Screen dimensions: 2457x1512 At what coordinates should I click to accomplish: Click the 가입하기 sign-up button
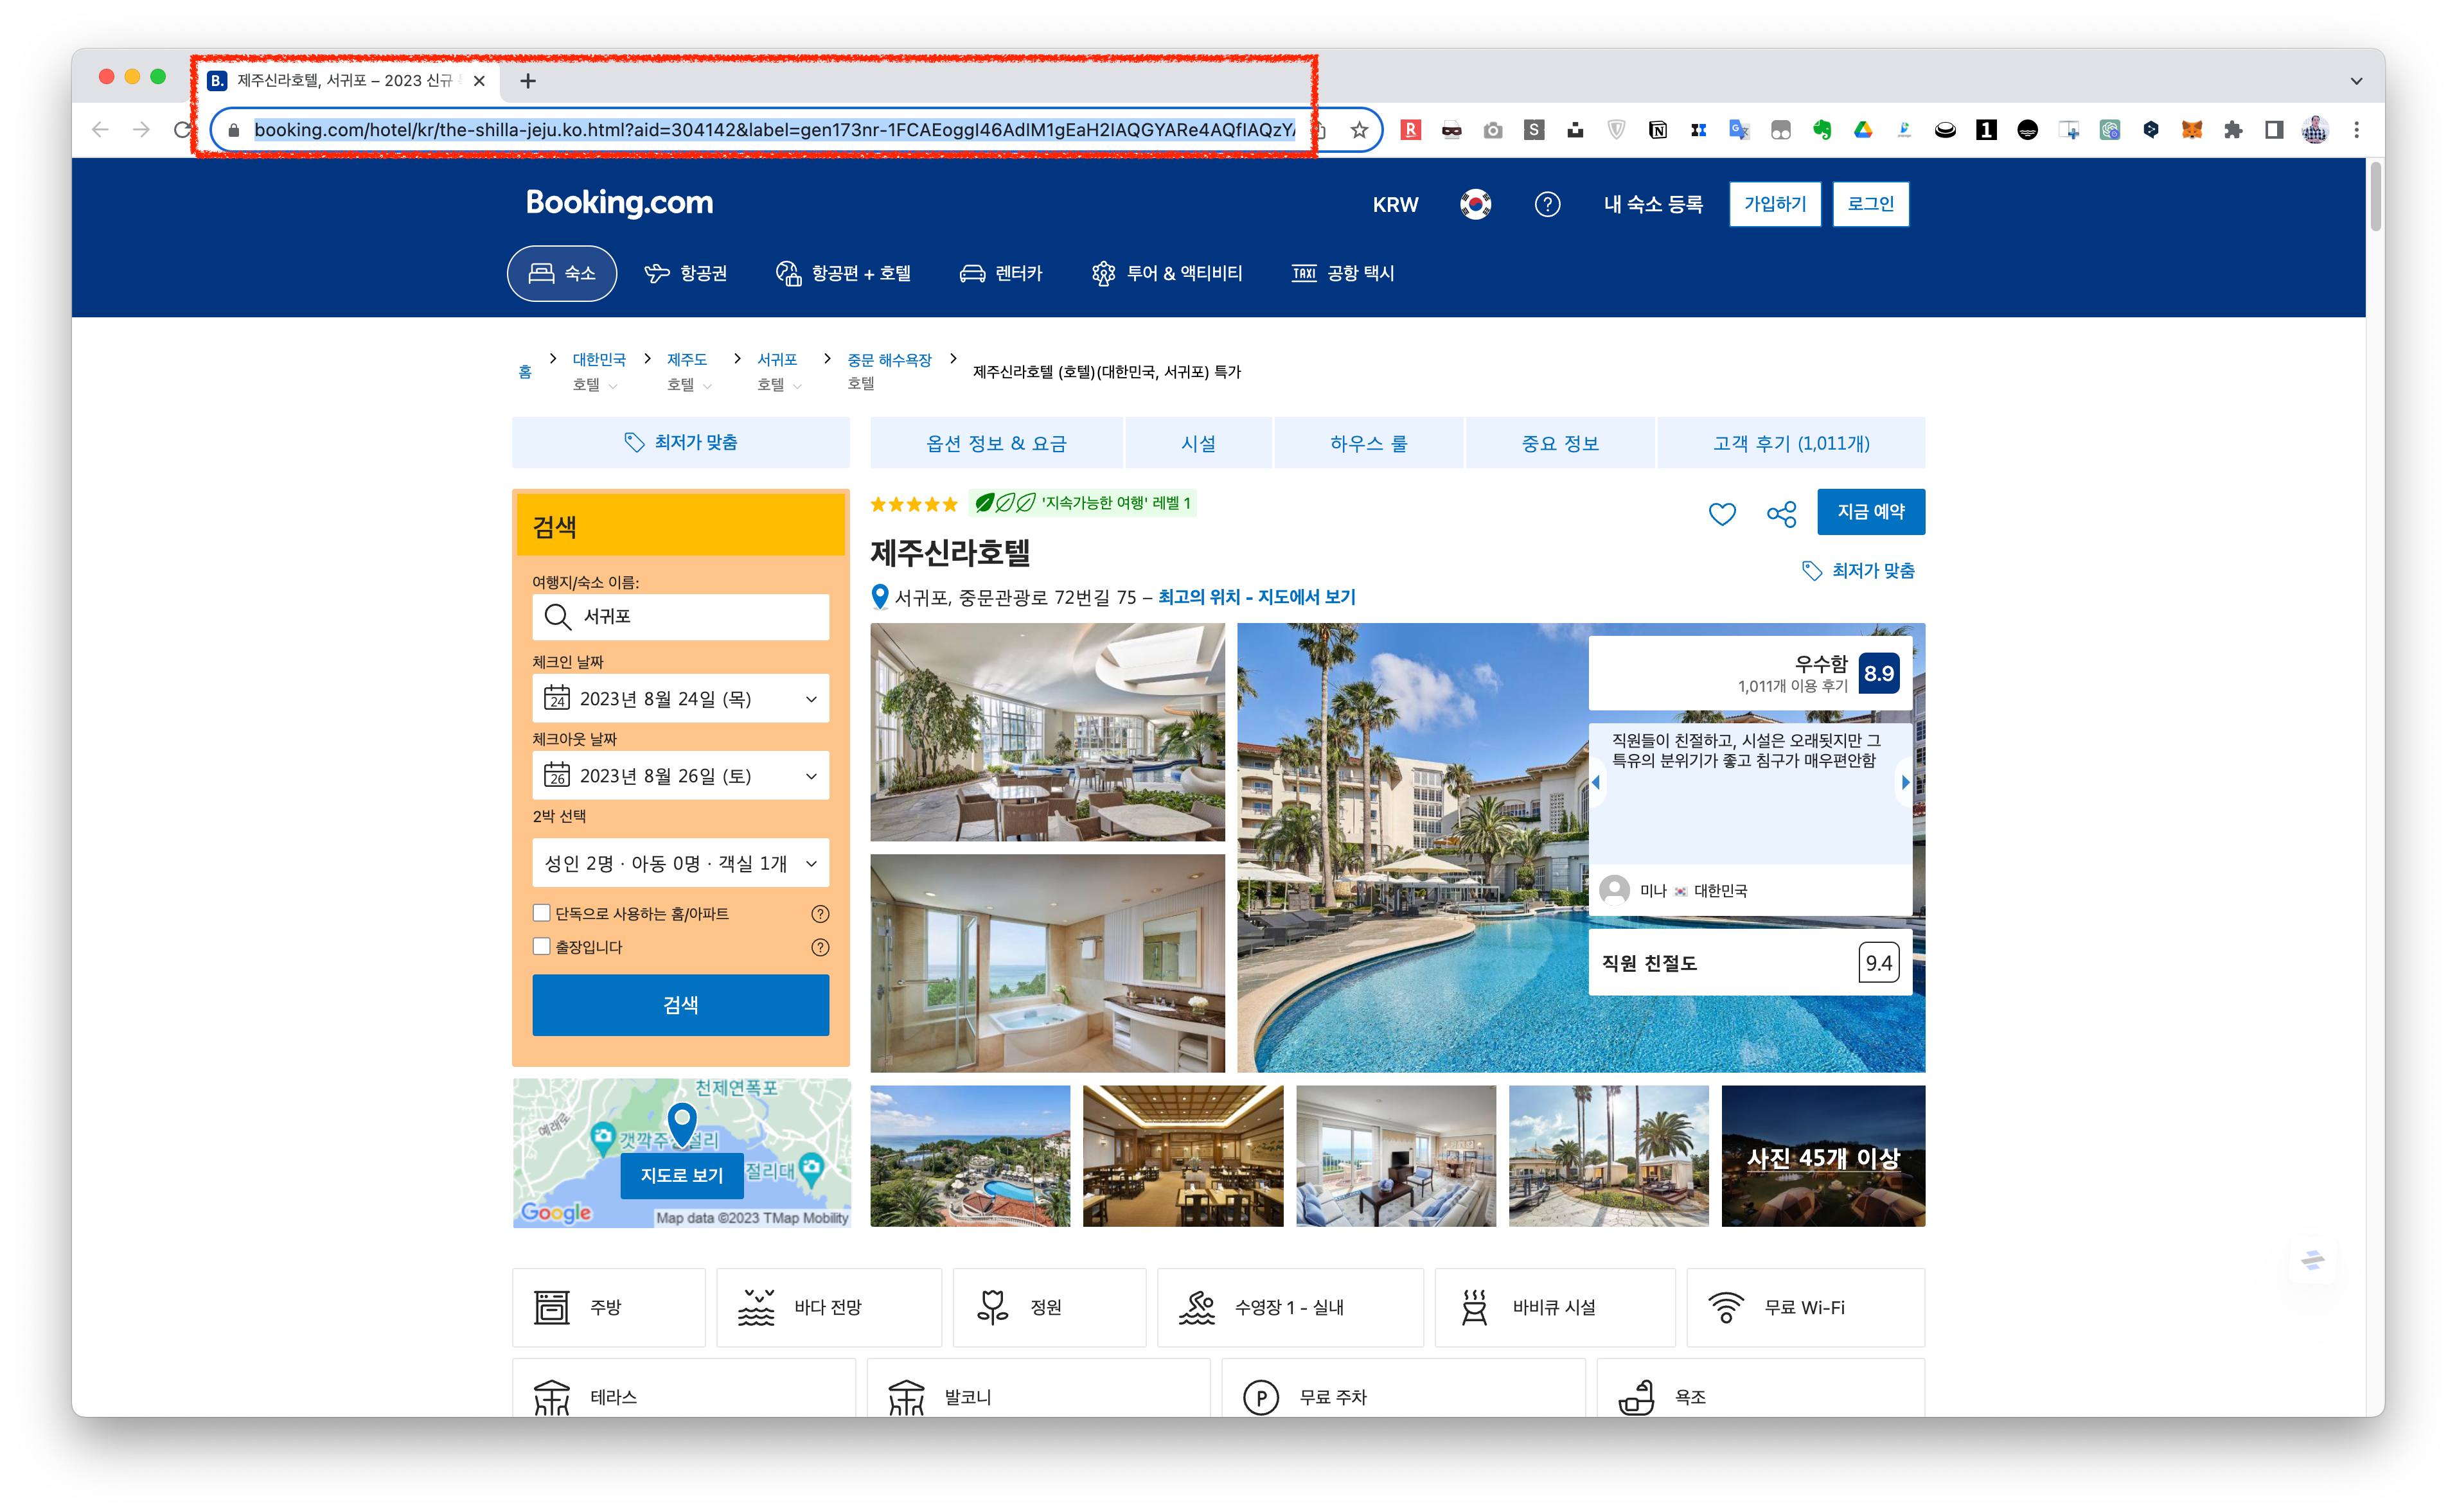click(x=1775, y=204)
